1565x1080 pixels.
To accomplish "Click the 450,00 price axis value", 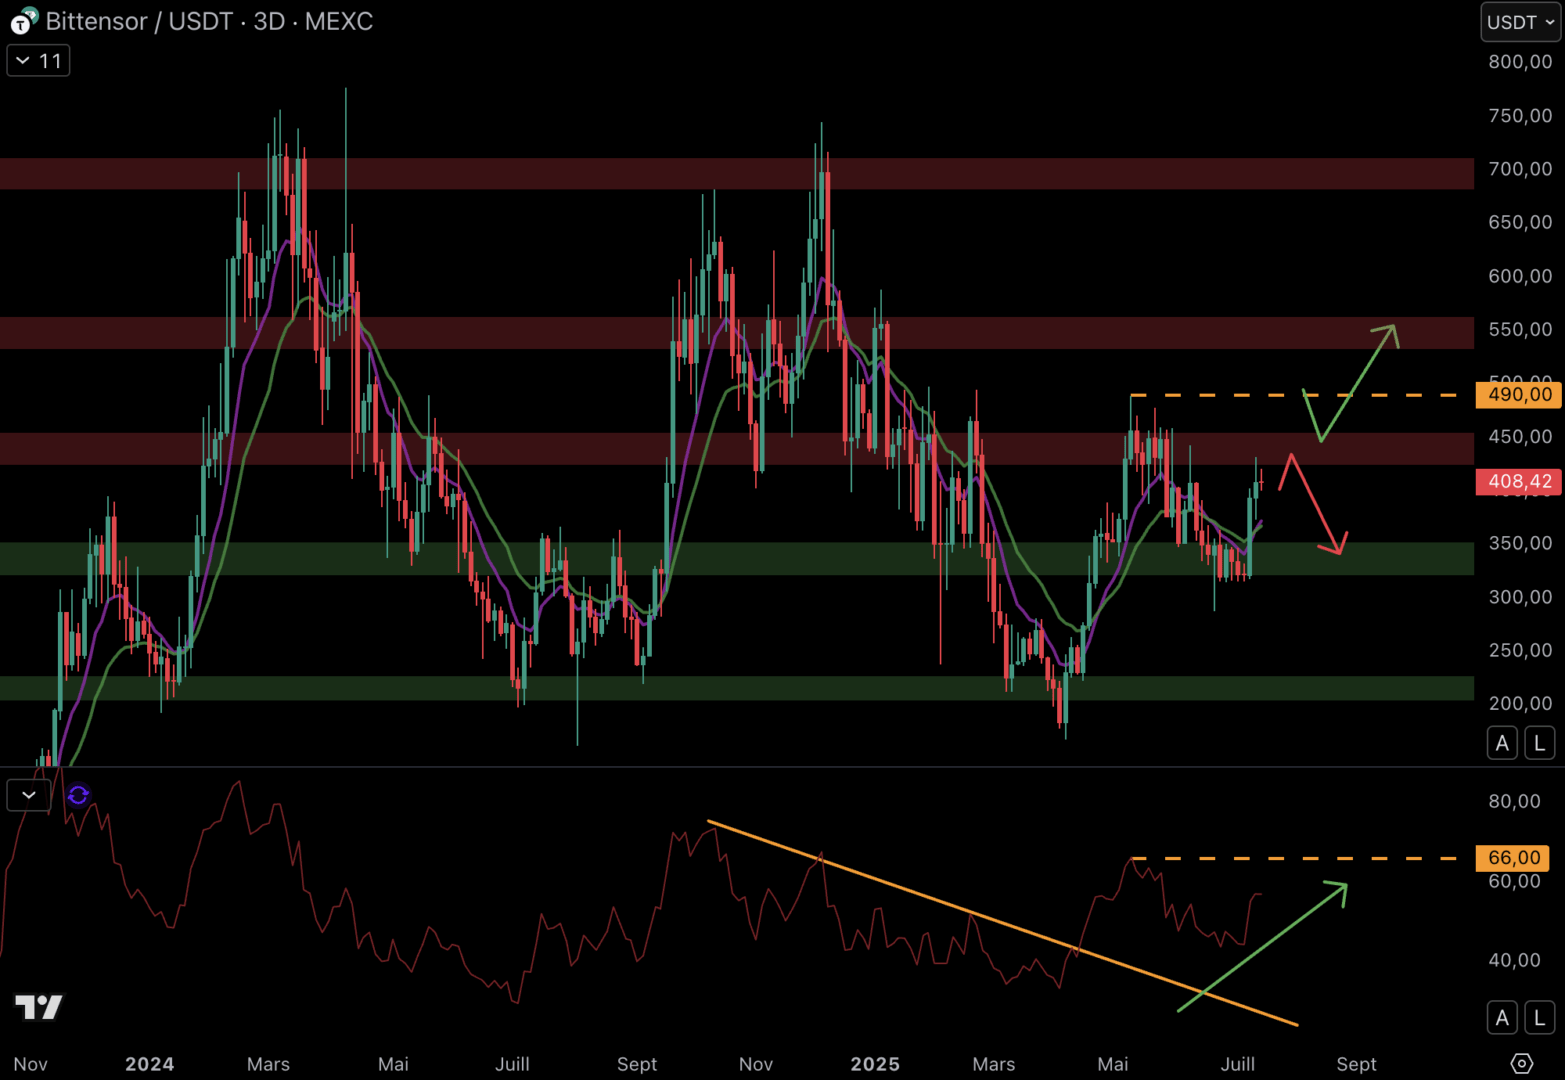I will (1520, 436).
